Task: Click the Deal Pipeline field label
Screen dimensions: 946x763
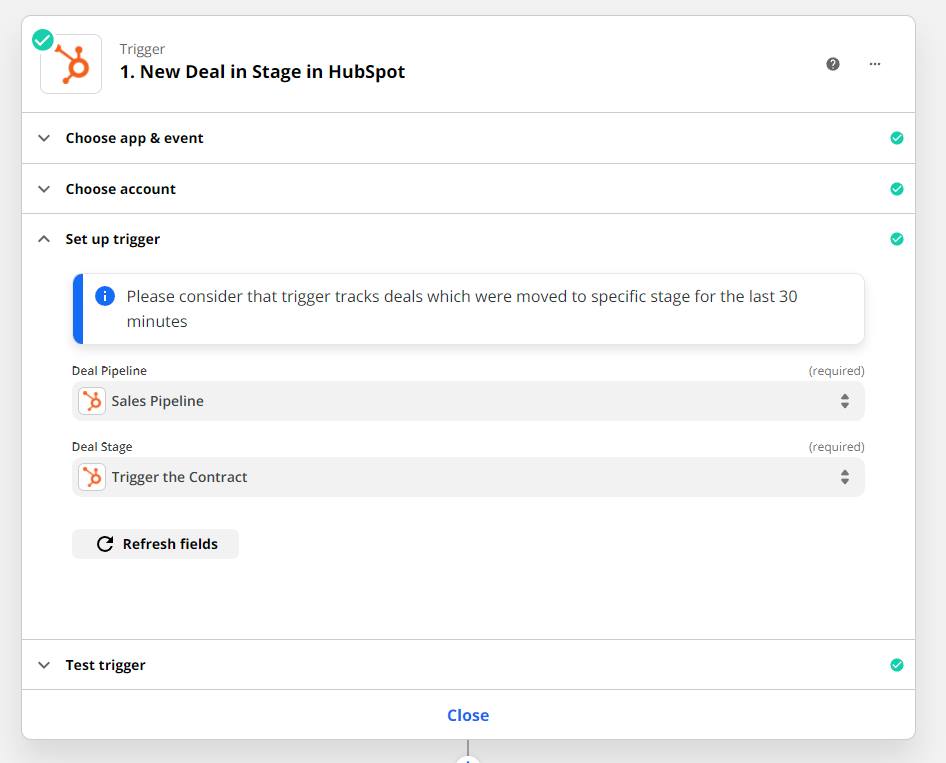Action: coord(109,371)
